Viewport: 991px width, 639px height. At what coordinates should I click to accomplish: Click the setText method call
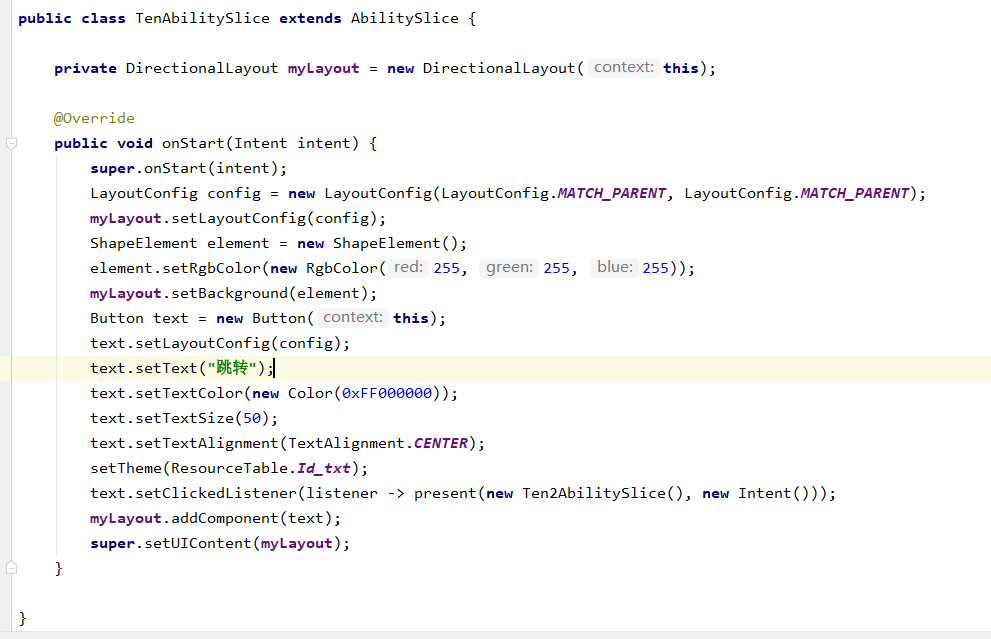point(167,368)
